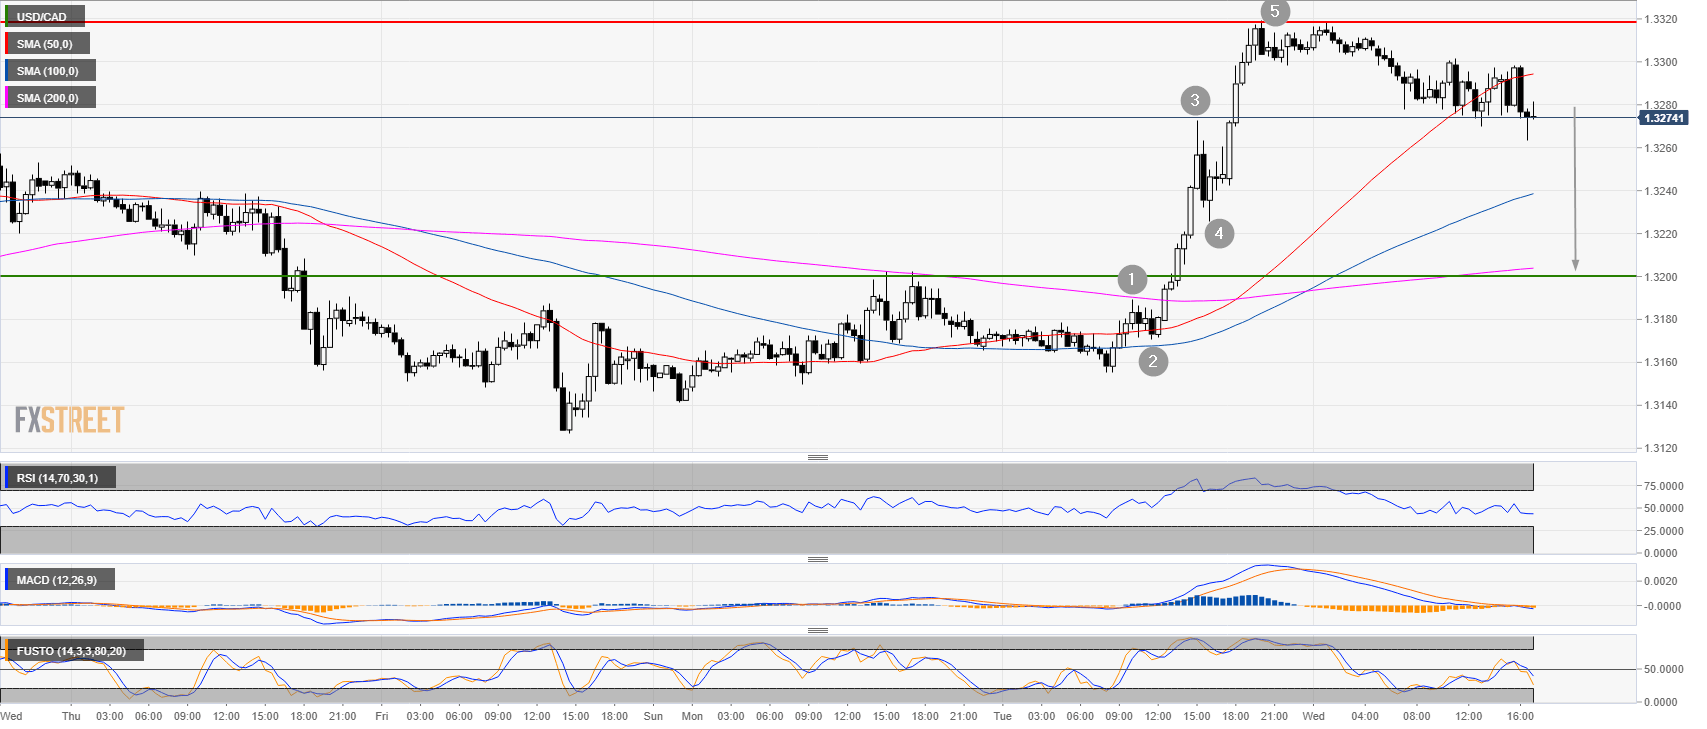Click the splitter handle between RSI and MACD panes

tap(818, 559)
